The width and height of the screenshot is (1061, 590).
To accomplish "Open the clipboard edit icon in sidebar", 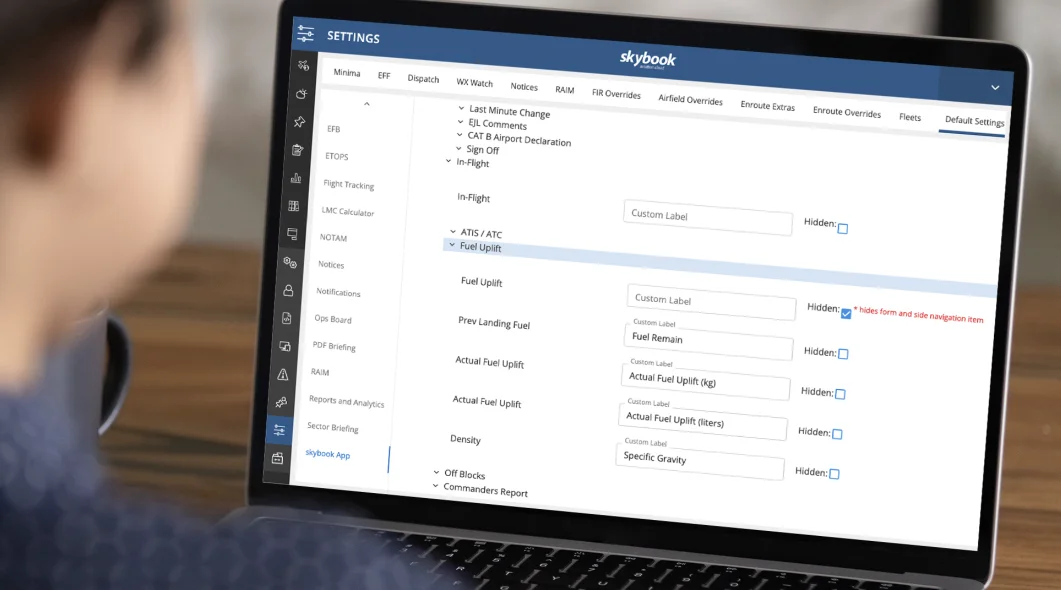I will 297,150.
